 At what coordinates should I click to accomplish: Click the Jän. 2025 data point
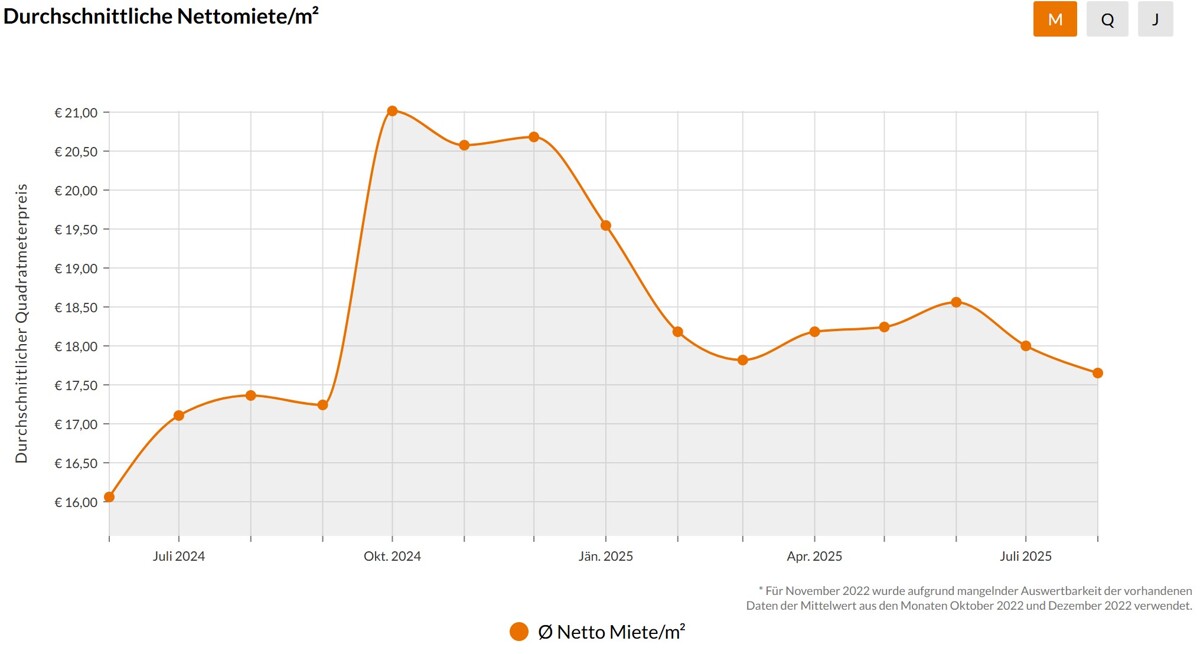point(606,225)
